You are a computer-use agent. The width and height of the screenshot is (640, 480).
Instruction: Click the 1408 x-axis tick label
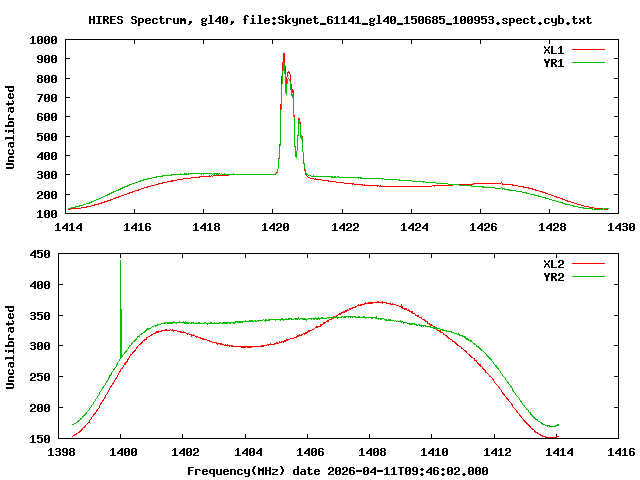[x=372, y=452]
